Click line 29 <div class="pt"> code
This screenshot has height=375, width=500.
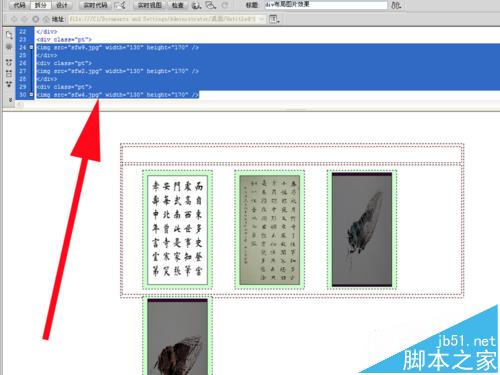coord(64,87)
